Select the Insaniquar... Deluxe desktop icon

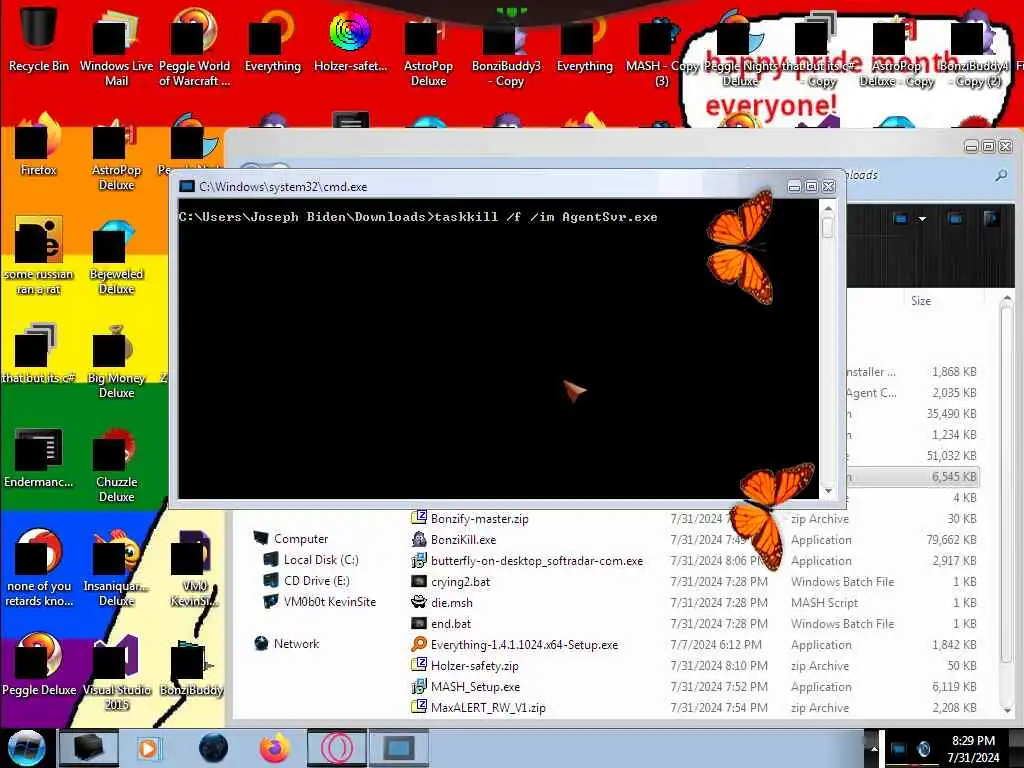[116, 568]
